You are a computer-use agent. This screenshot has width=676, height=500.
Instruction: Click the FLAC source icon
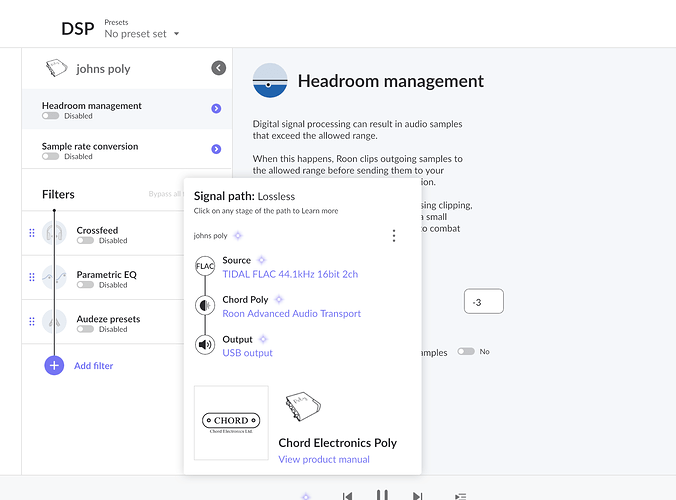pos(205,266)
